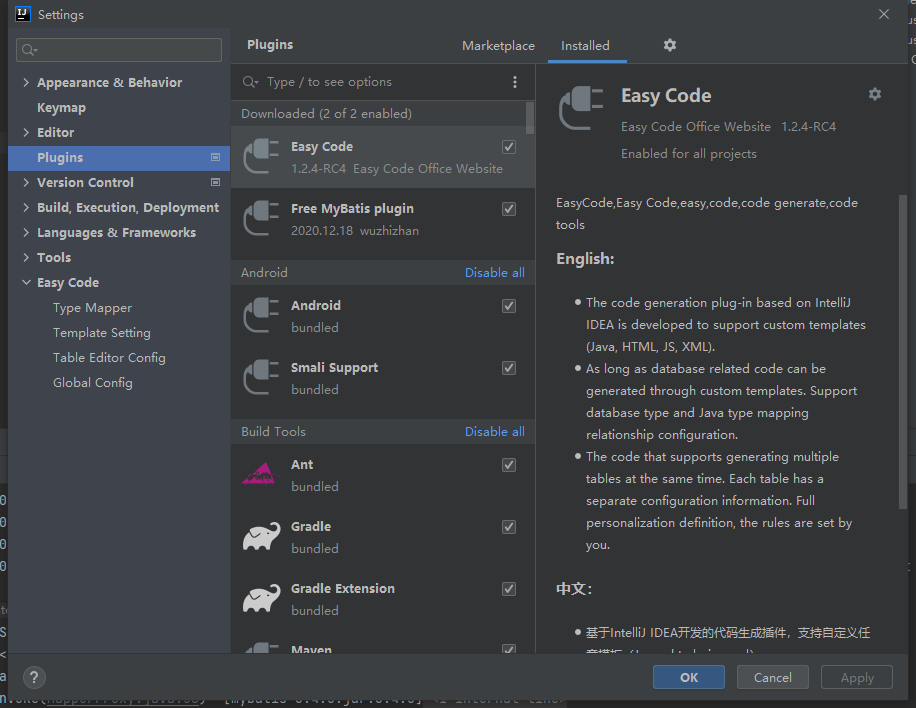Disable all Android plugins

pyautogui.click(x=494, y=273)
